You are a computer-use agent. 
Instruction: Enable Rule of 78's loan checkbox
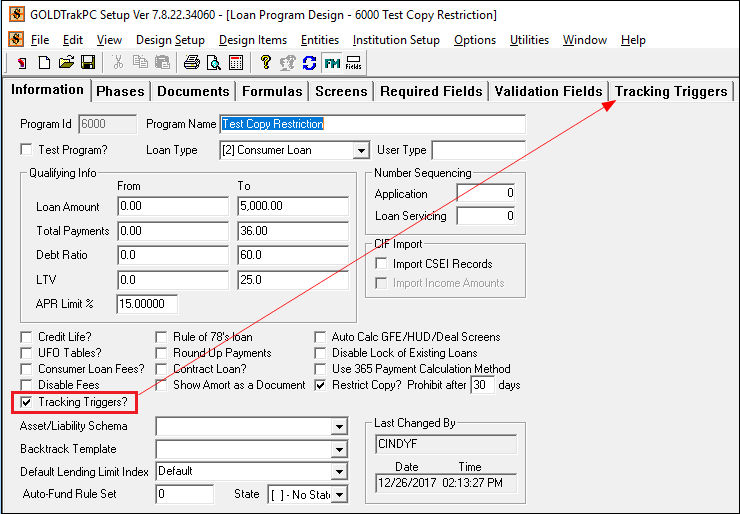[161, 337]
